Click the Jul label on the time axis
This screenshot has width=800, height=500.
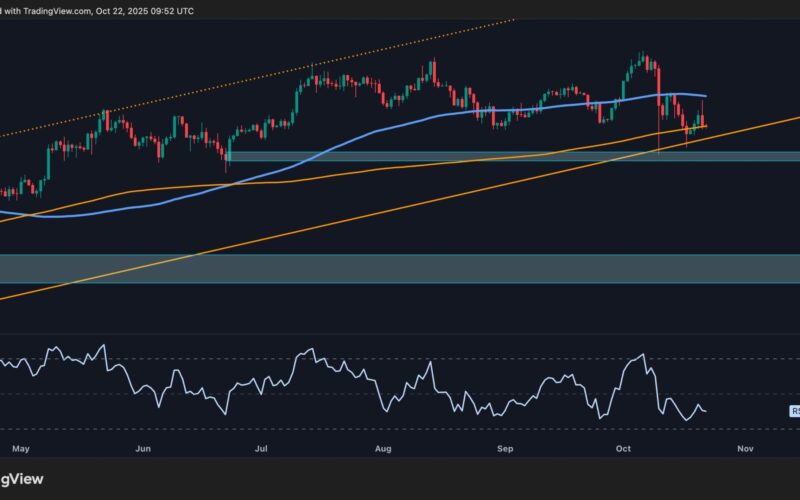click(x=263, y=450)
